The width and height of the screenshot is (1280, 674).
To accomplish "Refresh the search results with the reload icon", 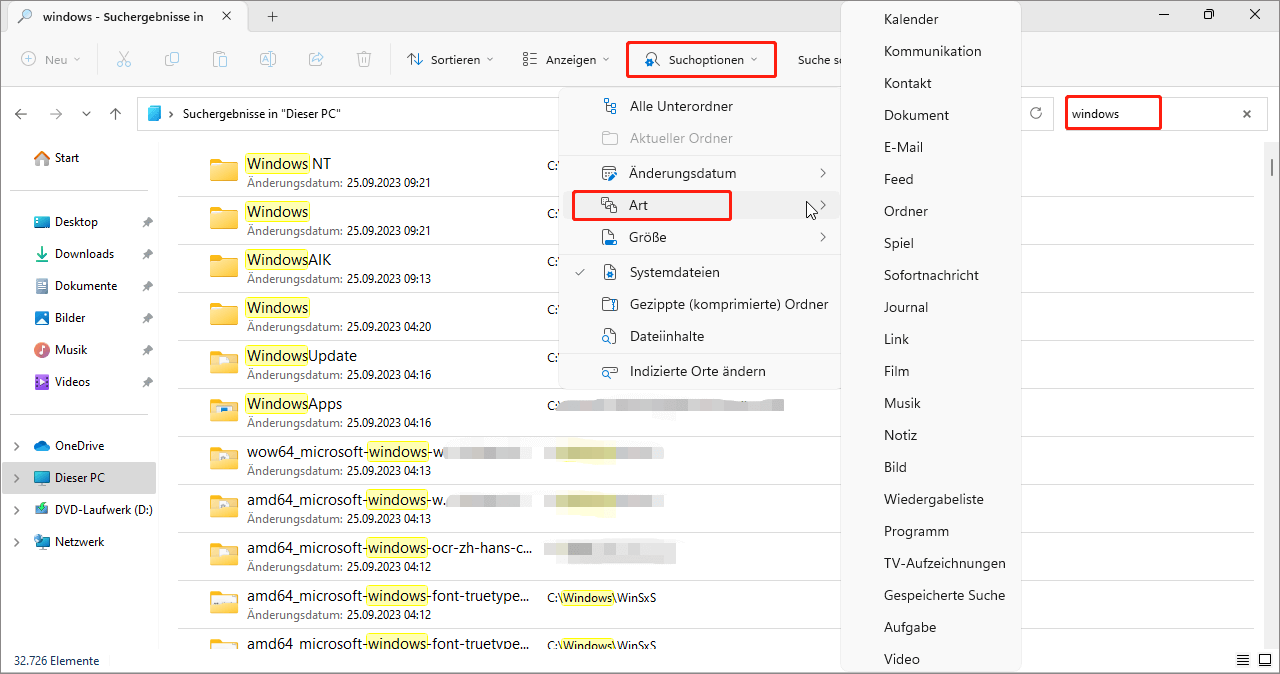I will [1036, 113].
